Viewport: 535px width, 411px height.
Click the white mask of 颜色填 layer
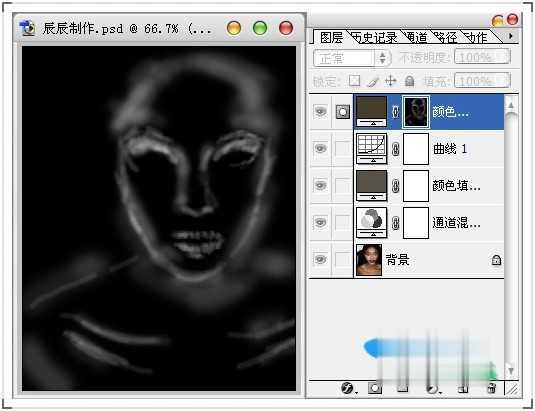click(x=416, y=186)
